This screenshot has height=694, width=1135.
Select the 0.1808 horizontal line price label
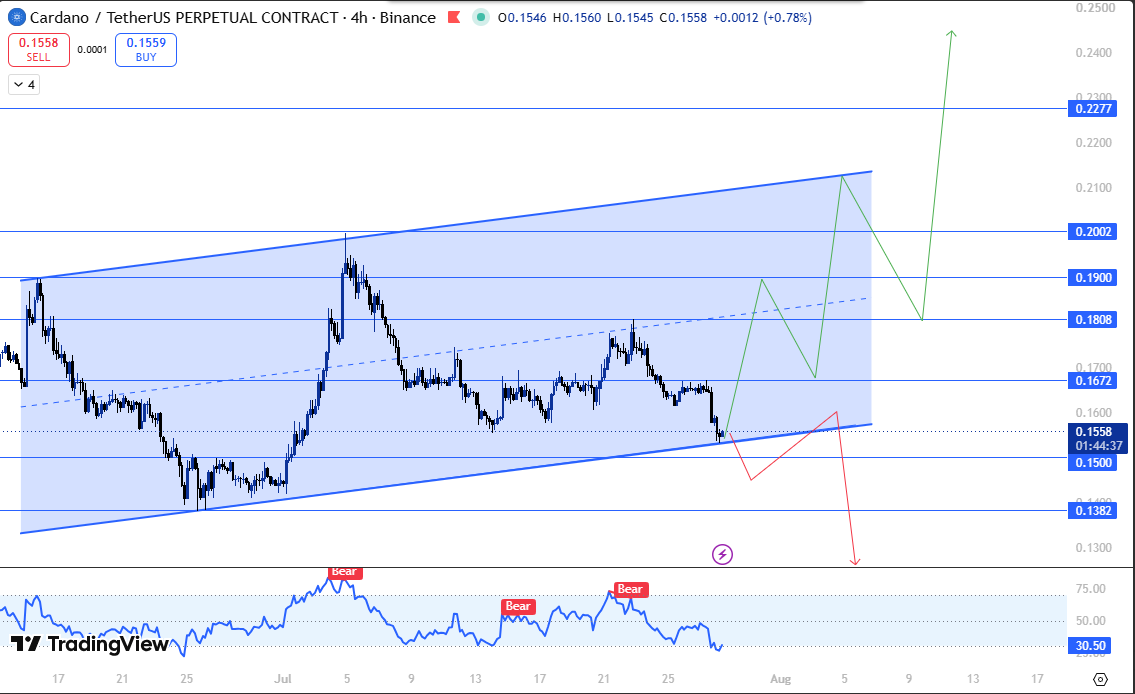point(1093,320)
